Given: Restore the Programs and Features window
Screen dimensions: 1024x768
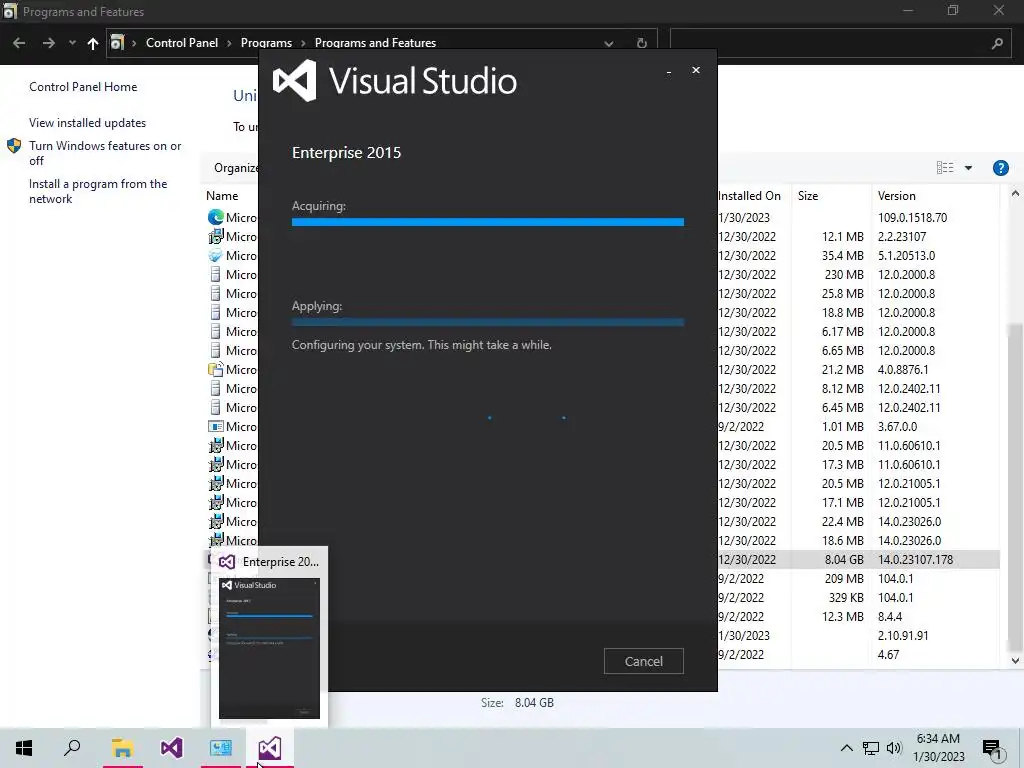Looking at the screenshot, I should point(953,10).
